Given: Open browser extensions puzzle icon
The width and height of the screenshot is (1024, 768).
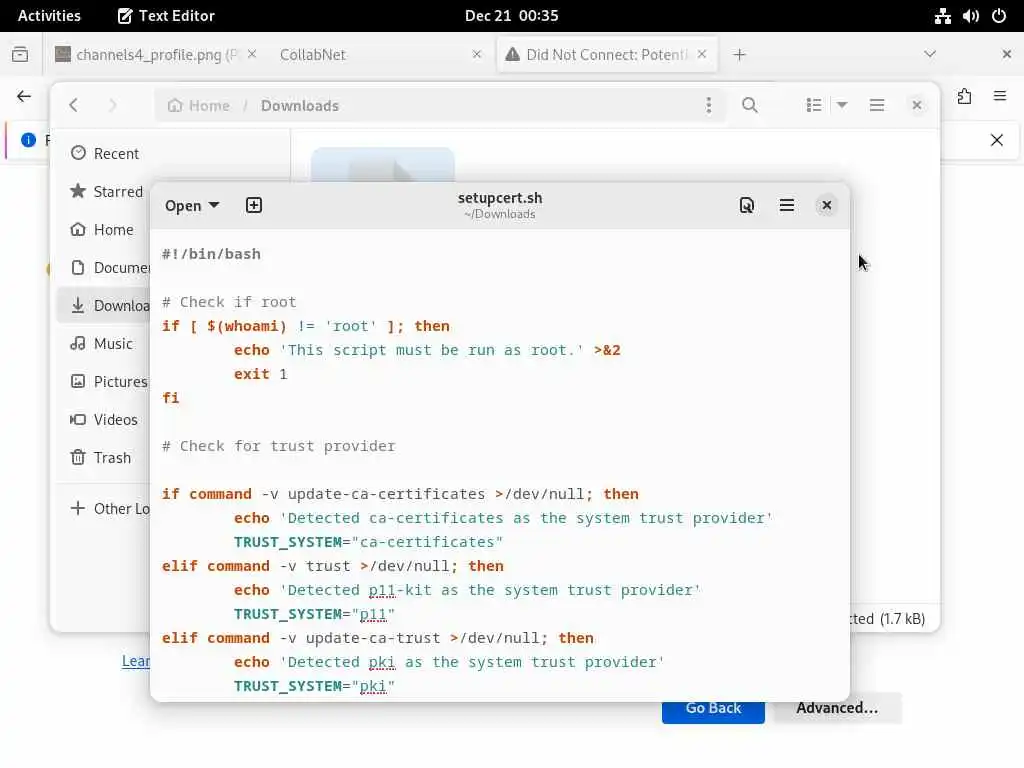Looking at the screenshot, I should click(965, 97).
